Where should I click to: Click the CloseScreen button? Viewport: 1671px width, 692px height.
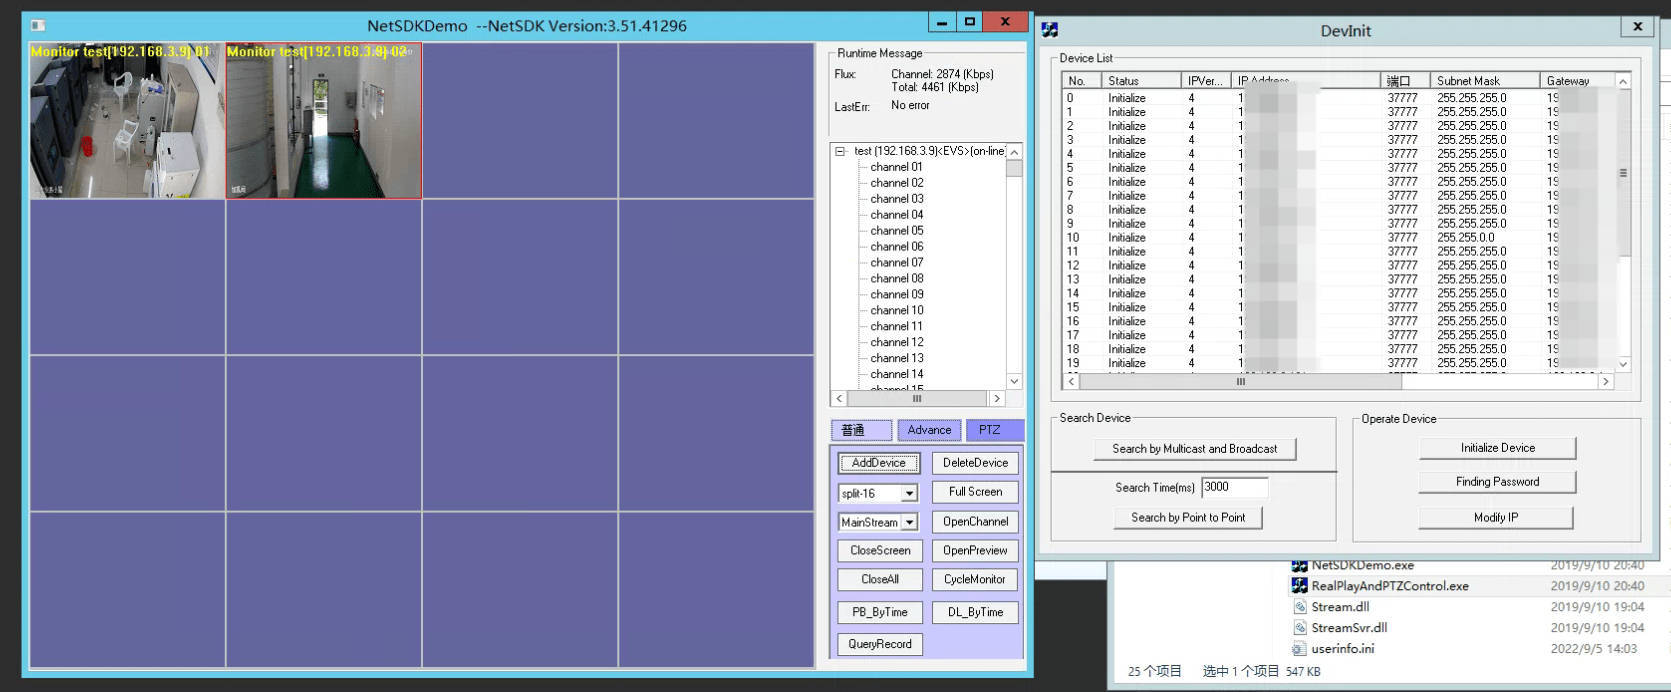pyautogui.click(x=880, y=550)
